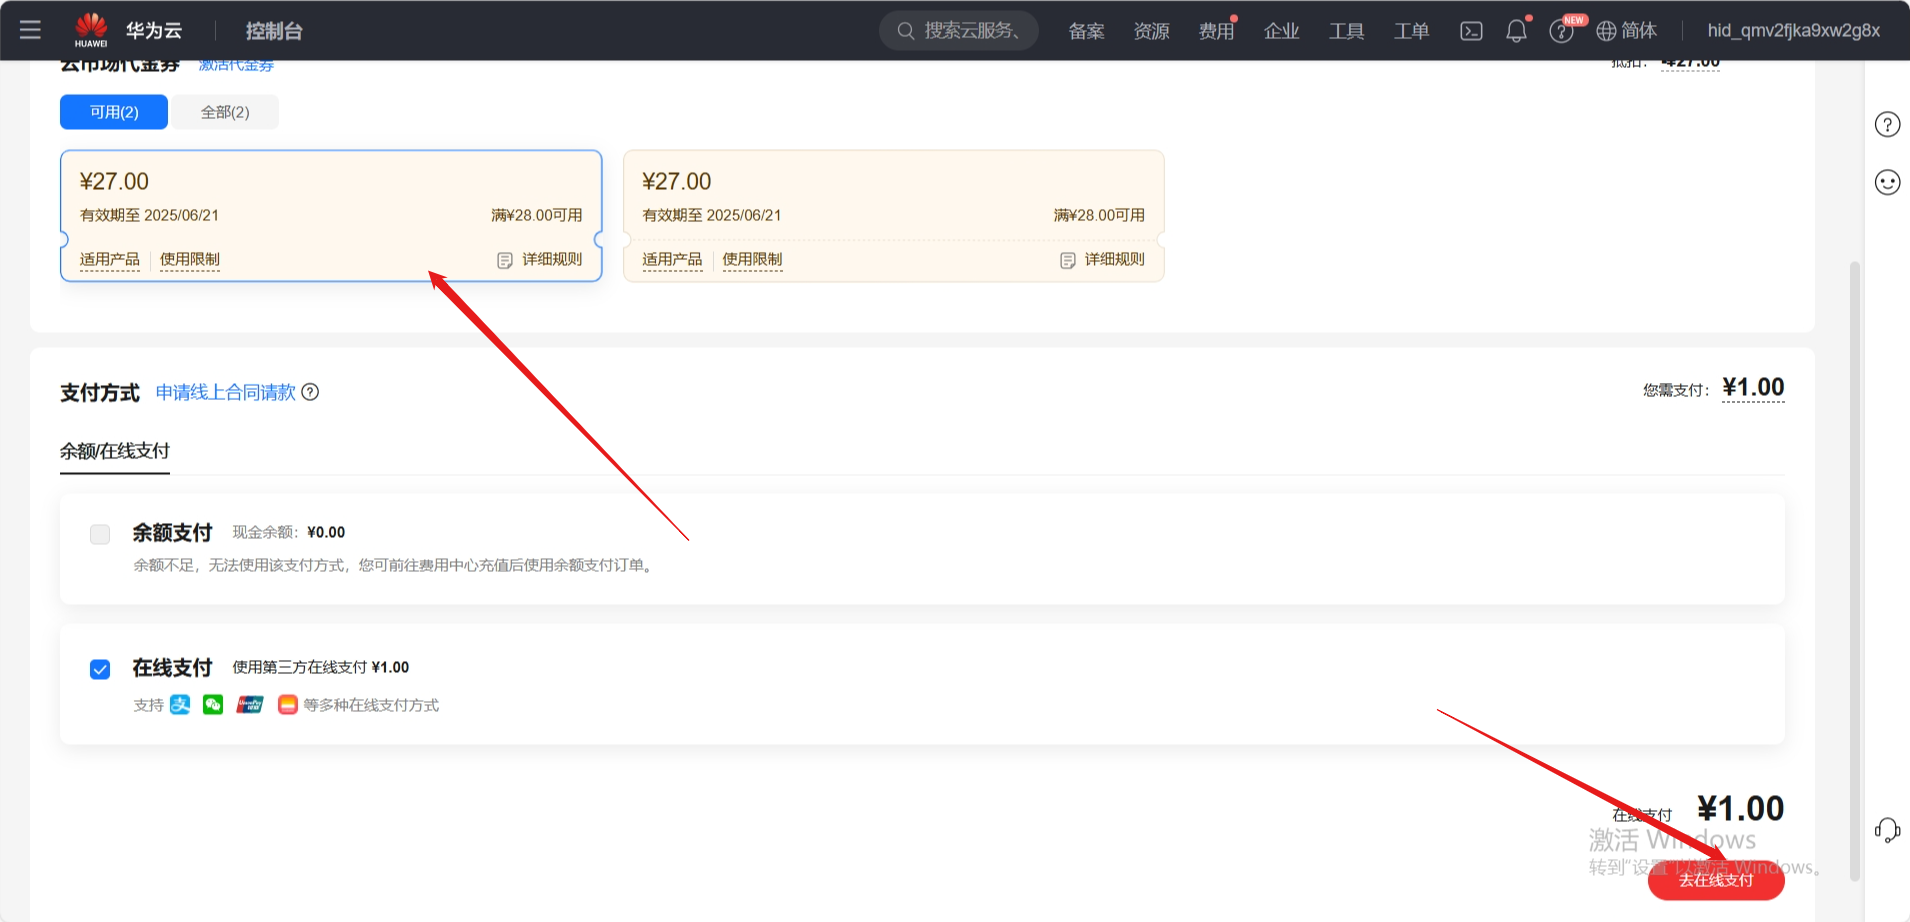
Task: Open the customer service headset icon
Action: tap(1887, 830)
